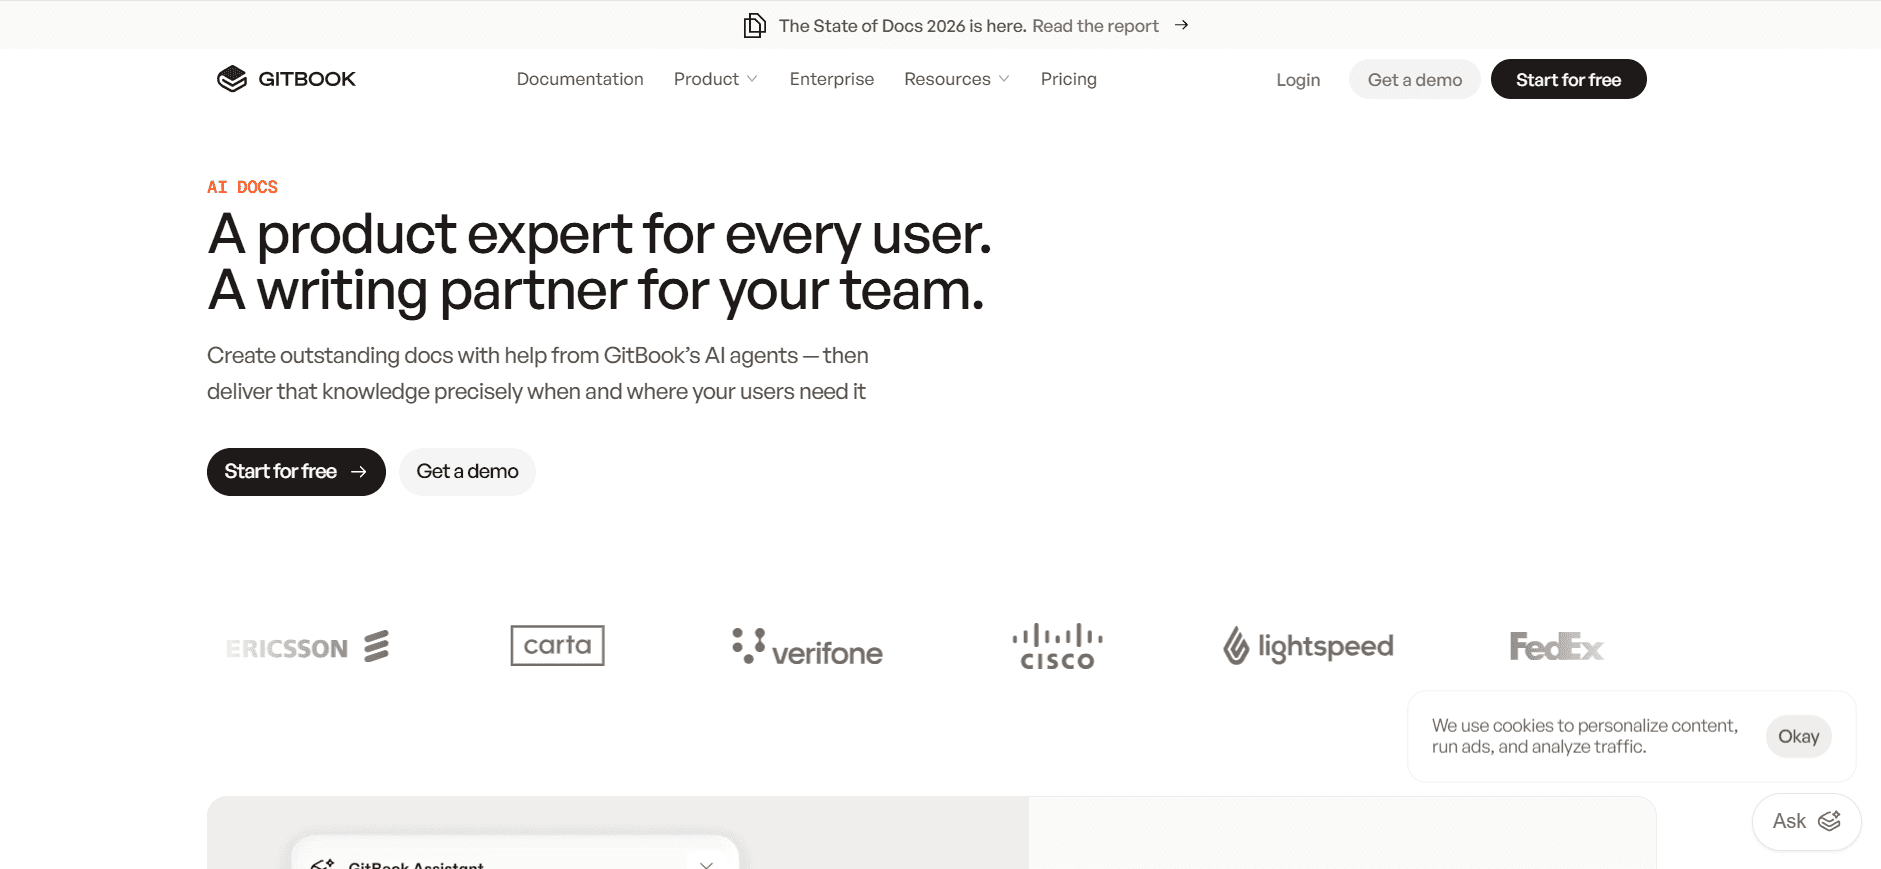Image resolution: width=1881 pixels, height=869 pixels.
Task: Click the Cisco logo
Action: point(1057,647)
